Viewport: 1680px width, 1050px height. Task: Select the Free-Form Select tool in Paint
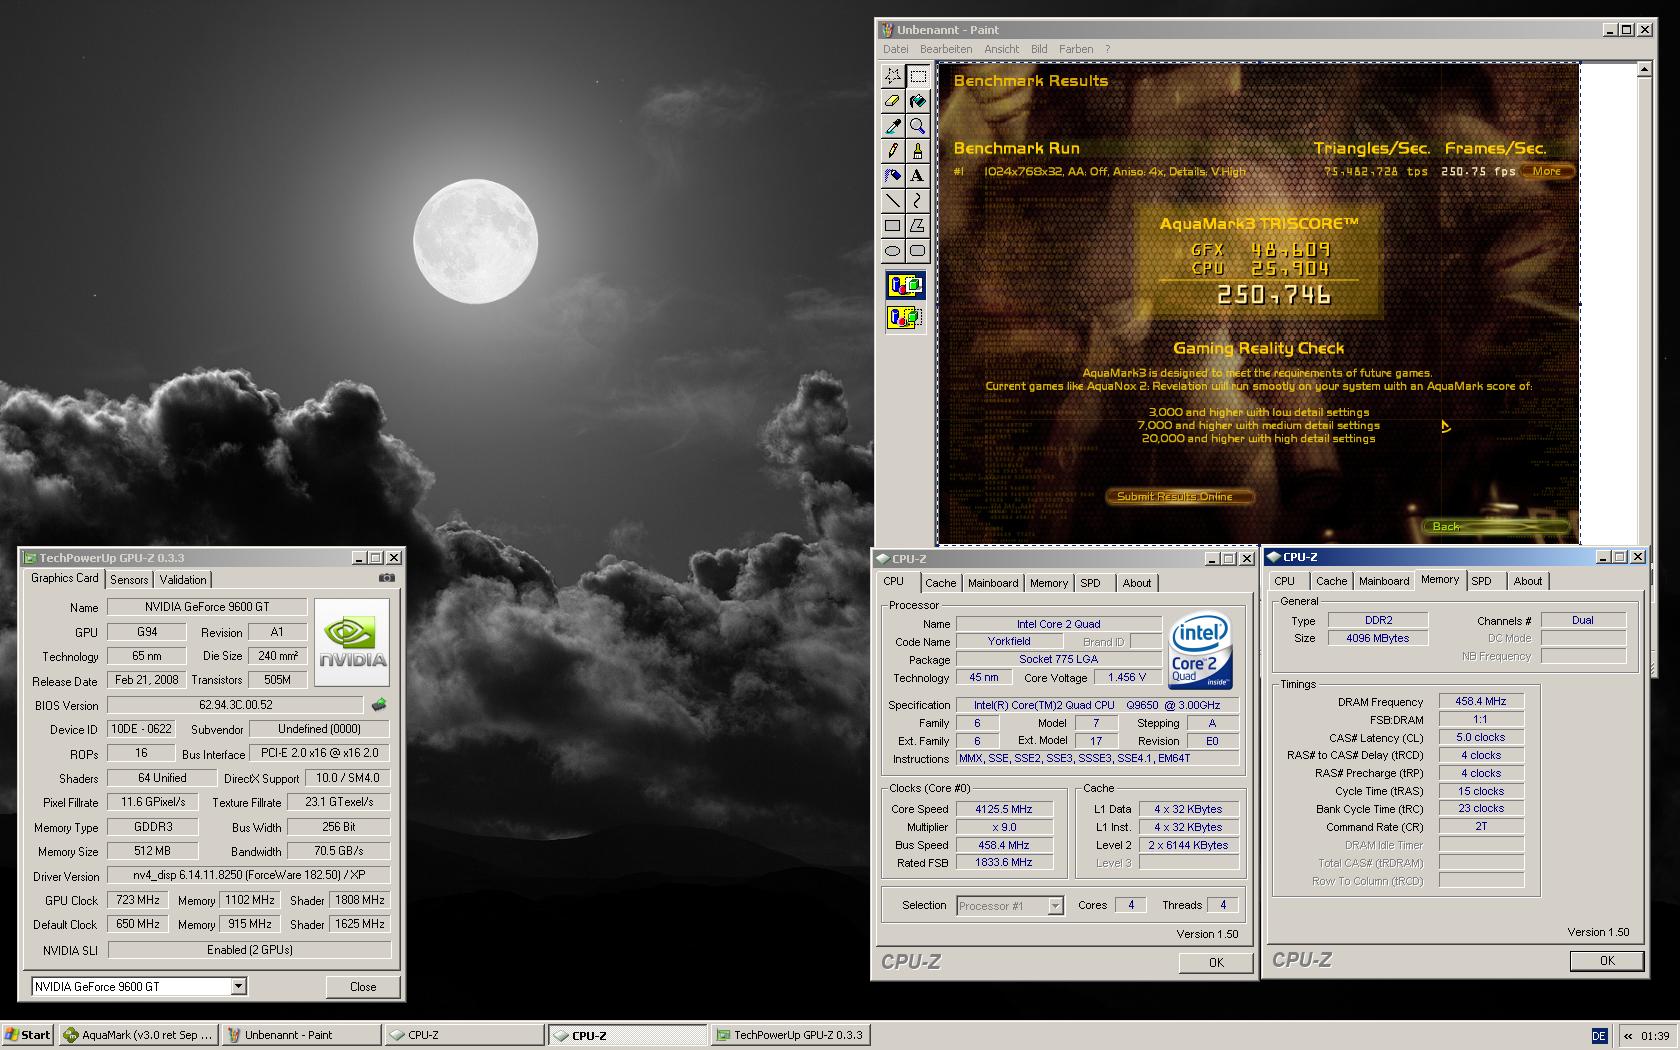point(893,76)
